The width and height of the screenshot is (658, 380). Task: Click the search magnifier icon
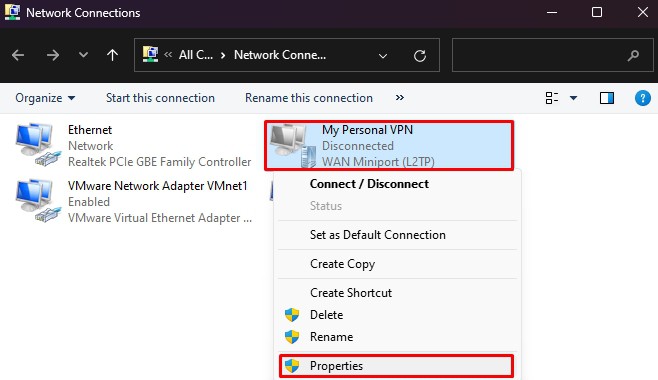(x=633, y=55)
